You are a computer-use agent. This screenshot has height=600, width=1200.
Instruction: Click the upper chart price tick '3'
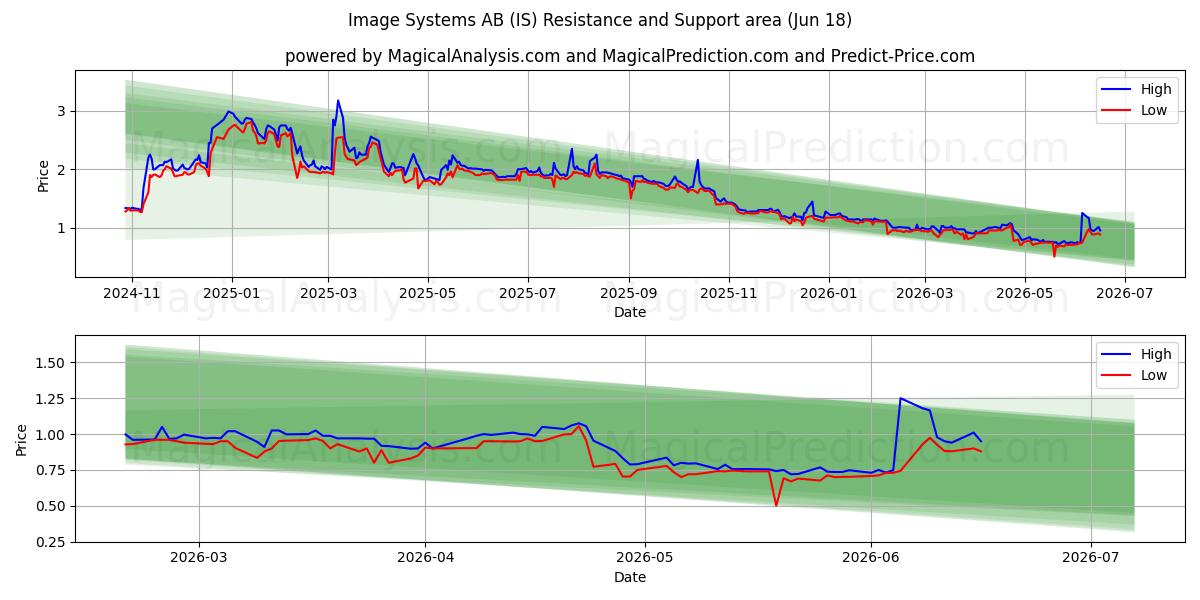61,111
